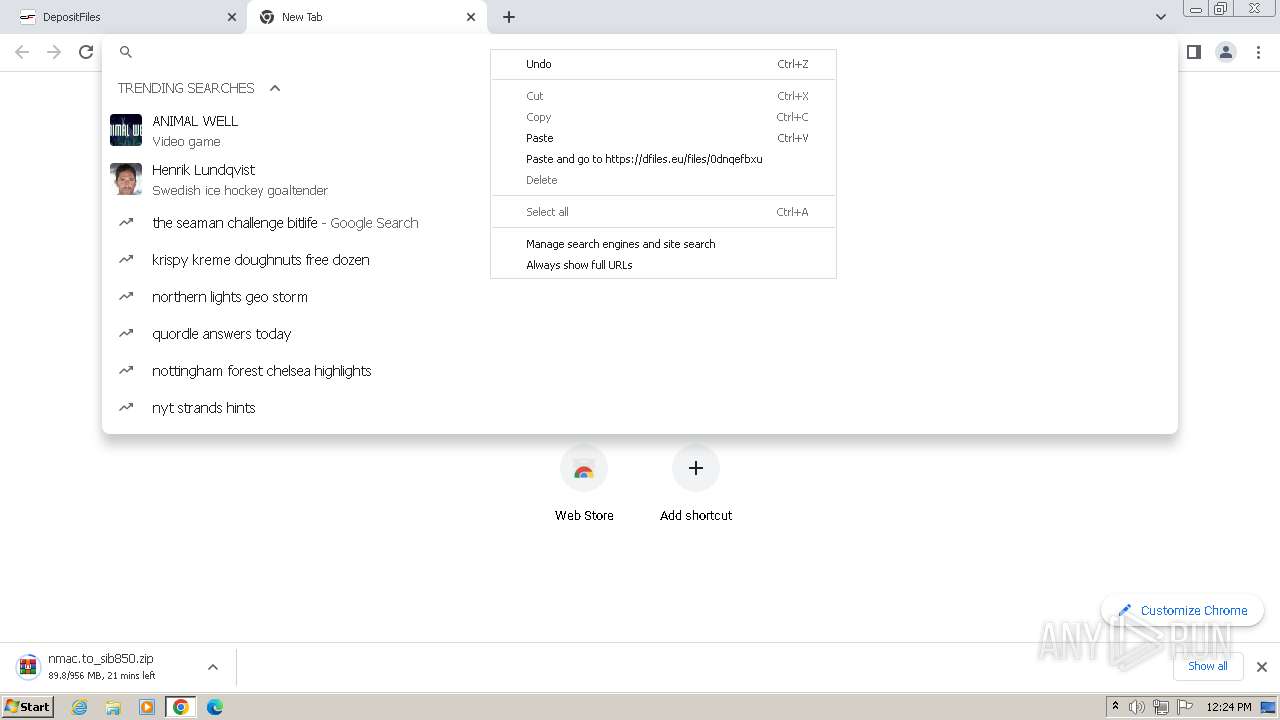Open the volume speaker tray icon
The width and height of the screenshot is (1280, 720).
pos(1137,707)
